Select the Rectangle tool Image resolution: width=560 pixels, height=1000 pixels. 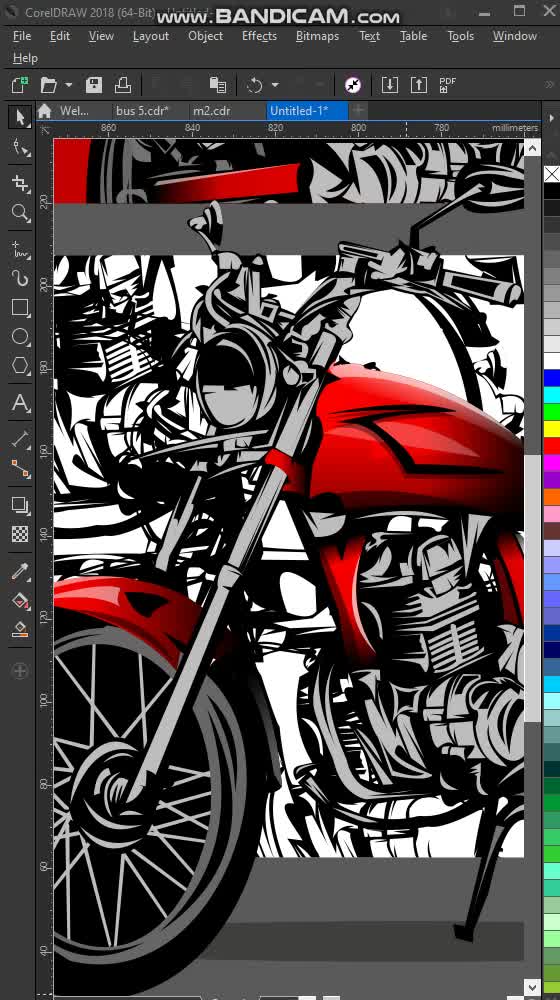(x=20, y=308)
